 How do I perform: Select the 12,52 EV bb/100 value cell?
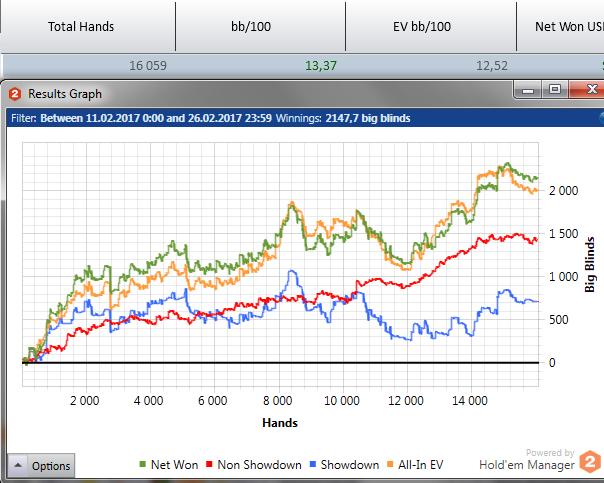coord(492,66)
